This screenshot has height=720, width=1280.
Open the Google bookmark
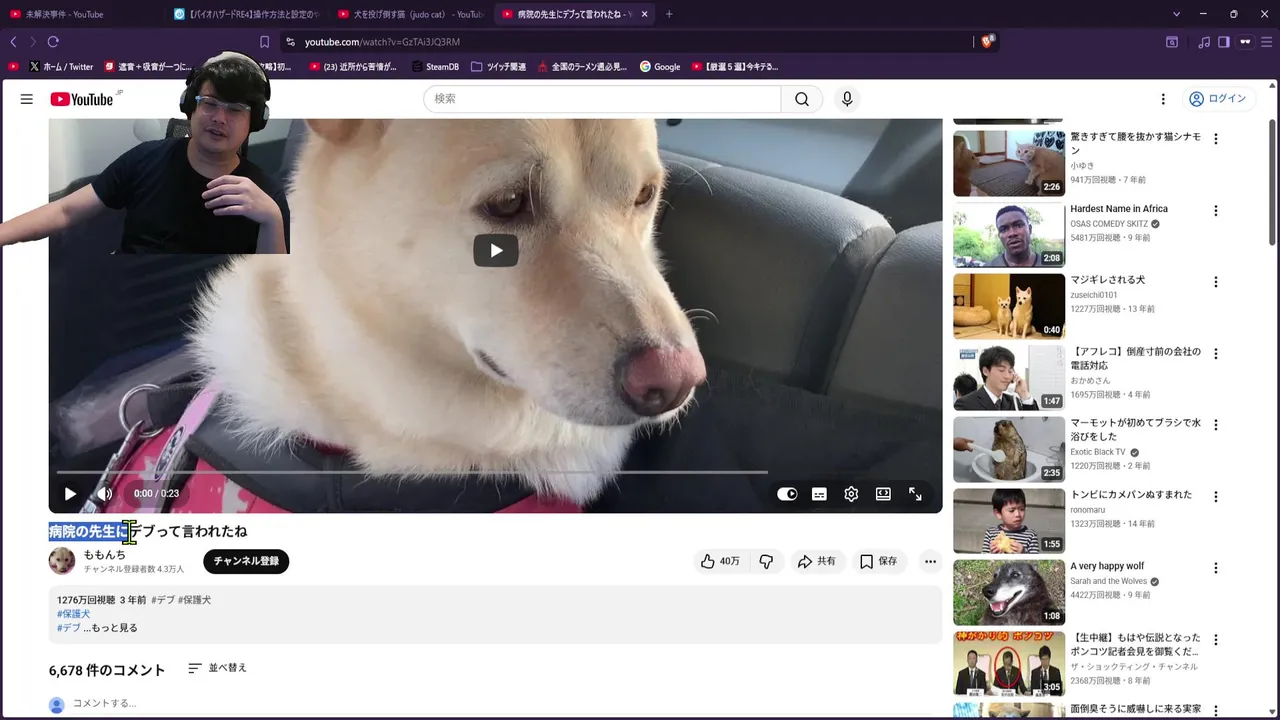[x=660, y=67]
